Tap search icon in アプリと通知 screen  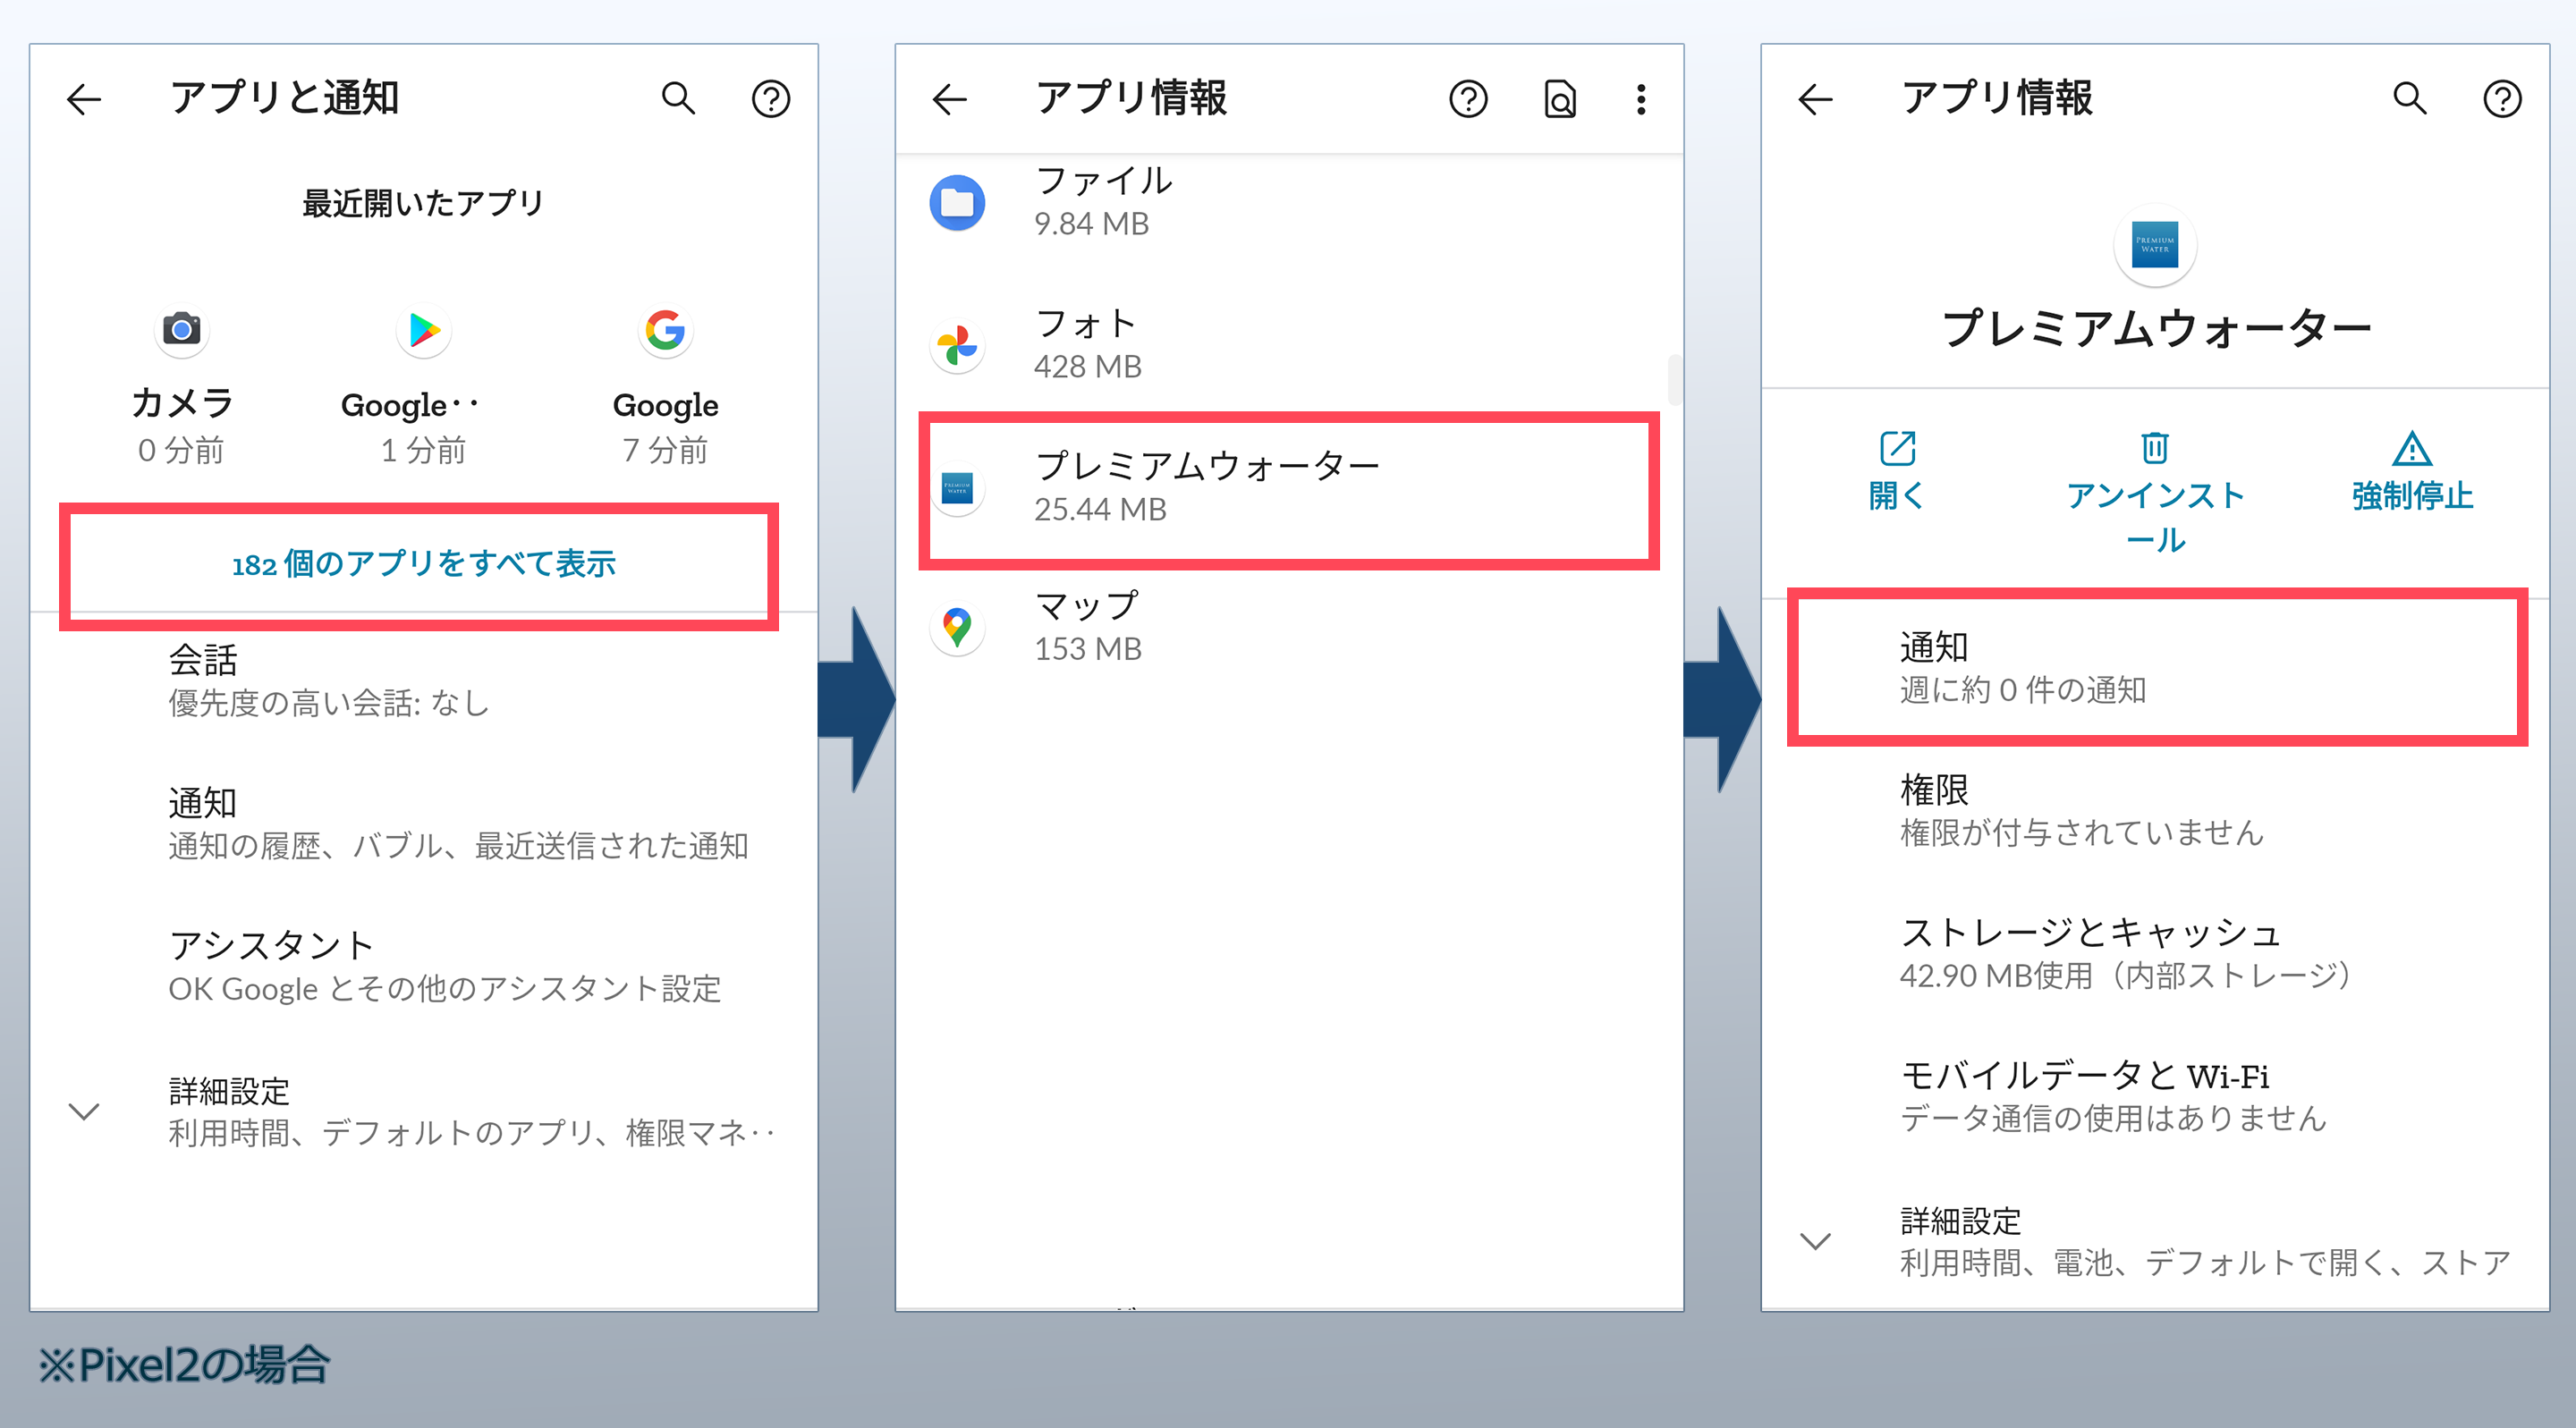coord(678,98)
